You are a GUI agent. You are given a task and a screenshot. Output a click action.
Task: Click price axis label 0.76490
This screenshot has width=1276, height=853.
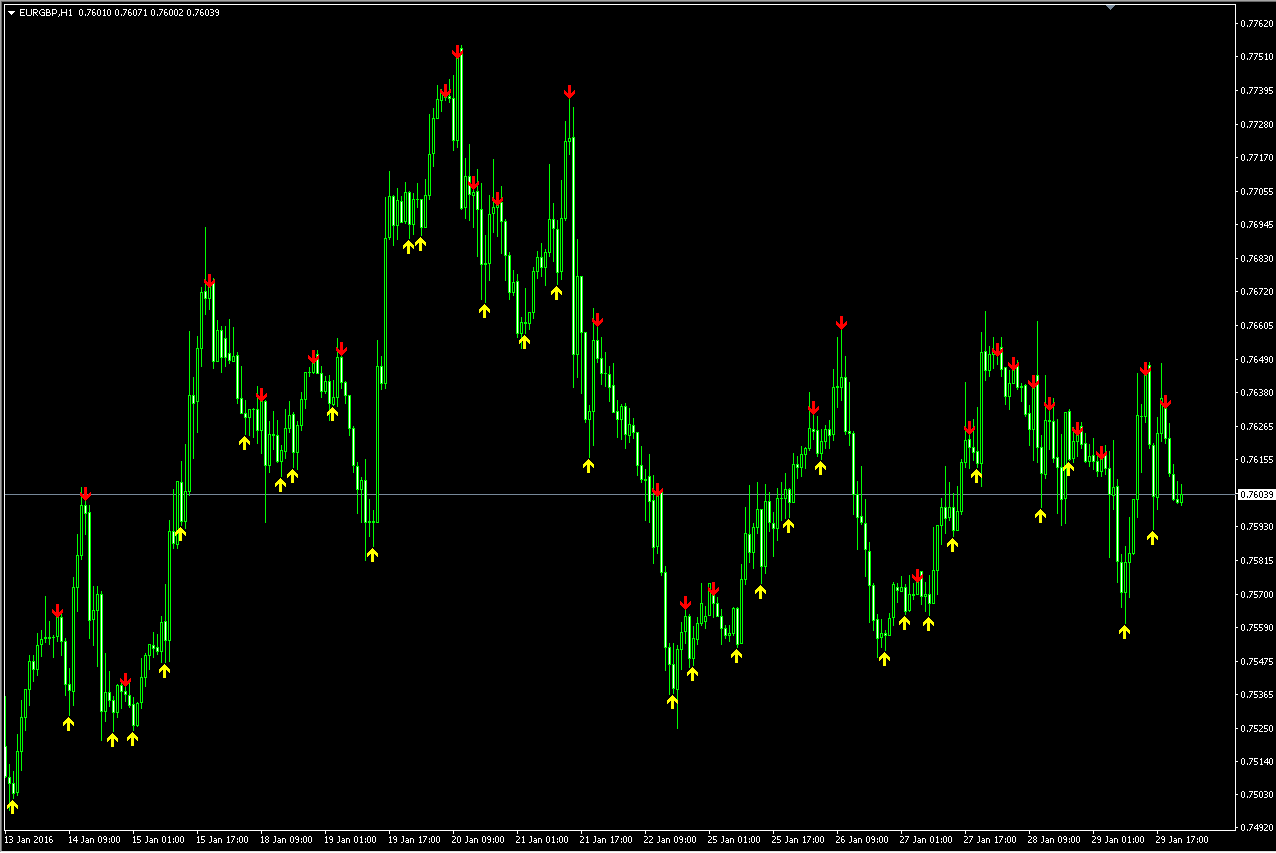(x=1256, y=359)
